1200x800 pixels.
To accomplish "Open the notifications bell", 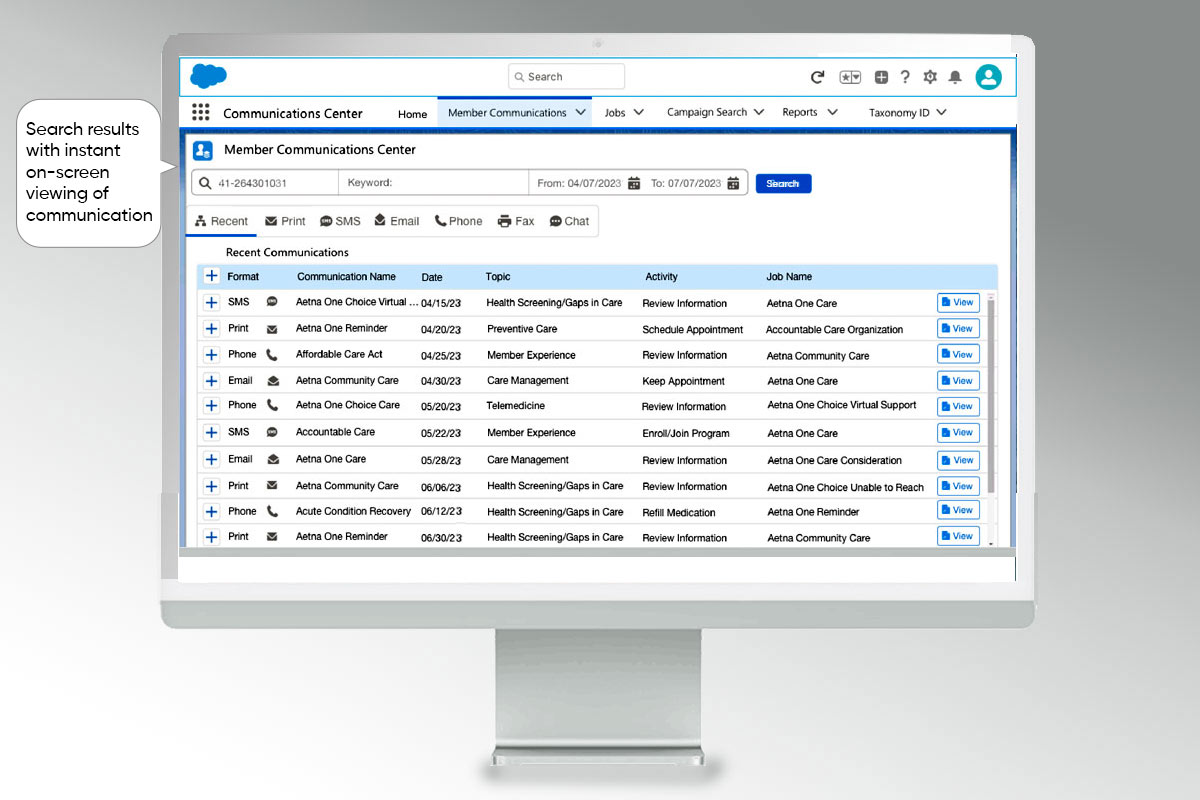I will 955,77.
